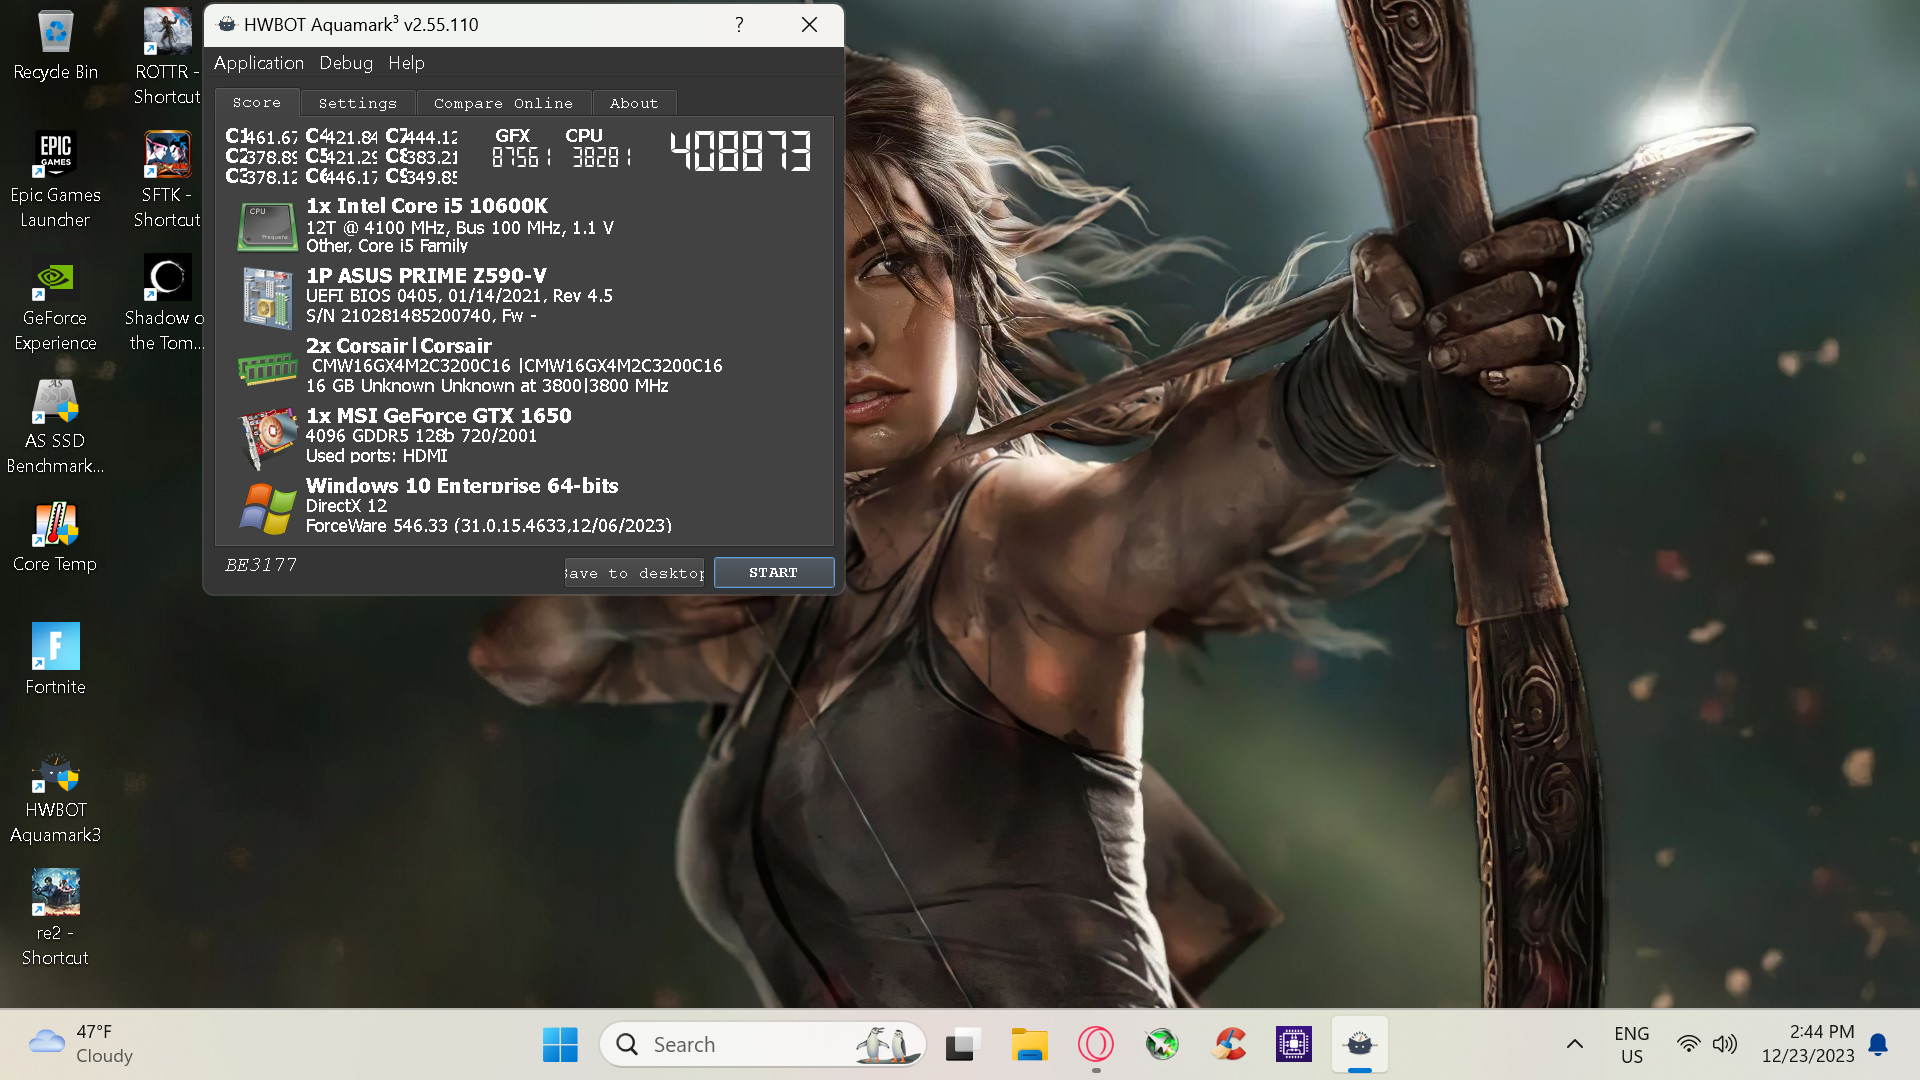Click the ASUS PRIME Z590-V heading

click(426, 276)
